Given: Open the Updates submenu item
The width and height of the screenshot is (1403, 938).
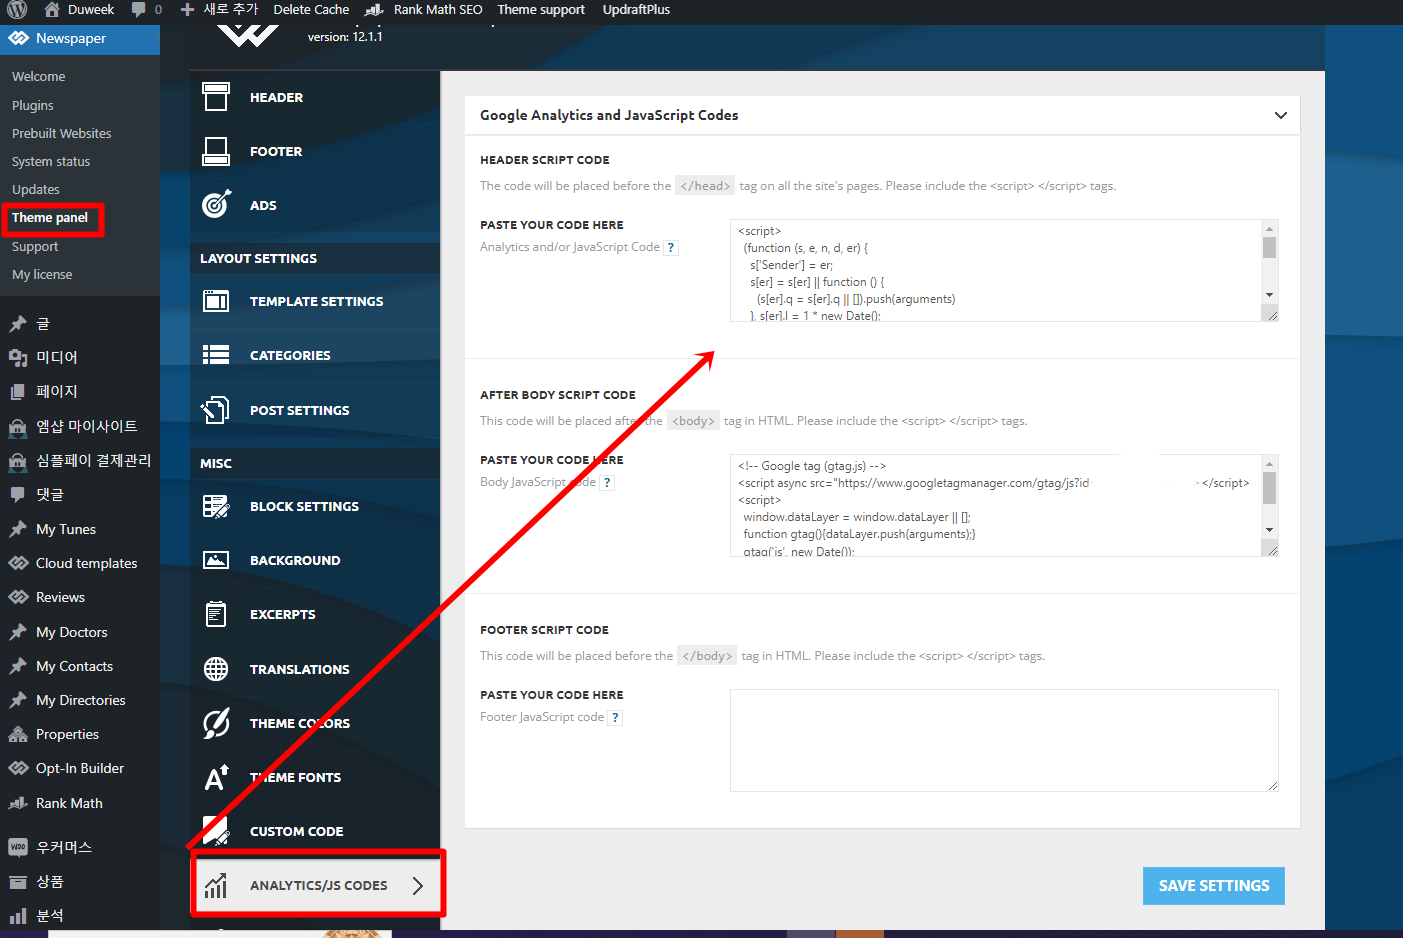Looking at the screenshot, I should point(36,189).
